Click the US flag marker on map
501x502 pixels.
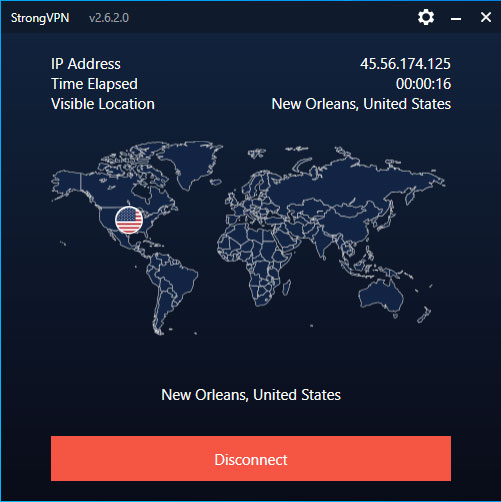(129, 220)
